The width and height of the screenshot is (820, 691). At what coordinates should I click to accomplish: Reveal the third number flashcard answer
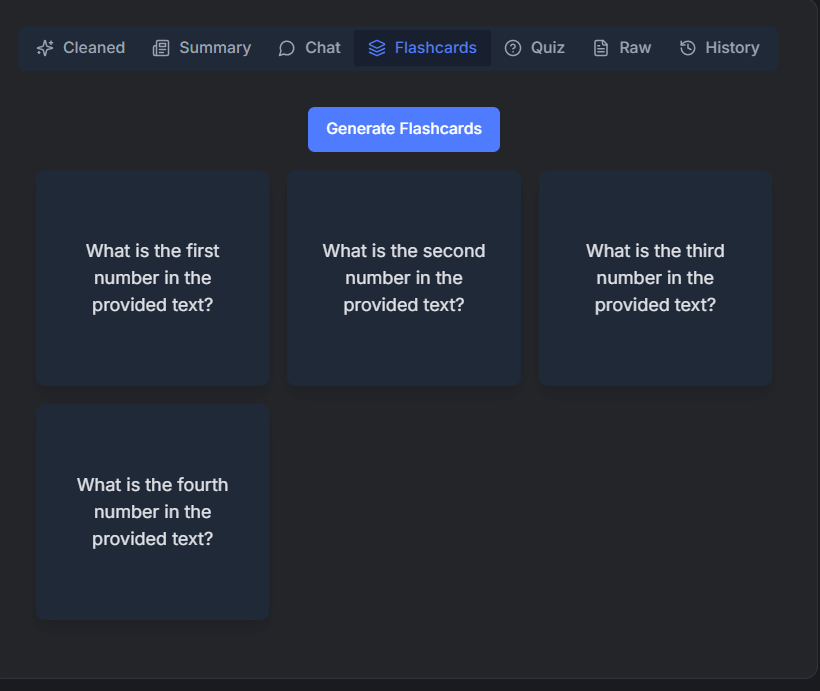pos(654,277)
